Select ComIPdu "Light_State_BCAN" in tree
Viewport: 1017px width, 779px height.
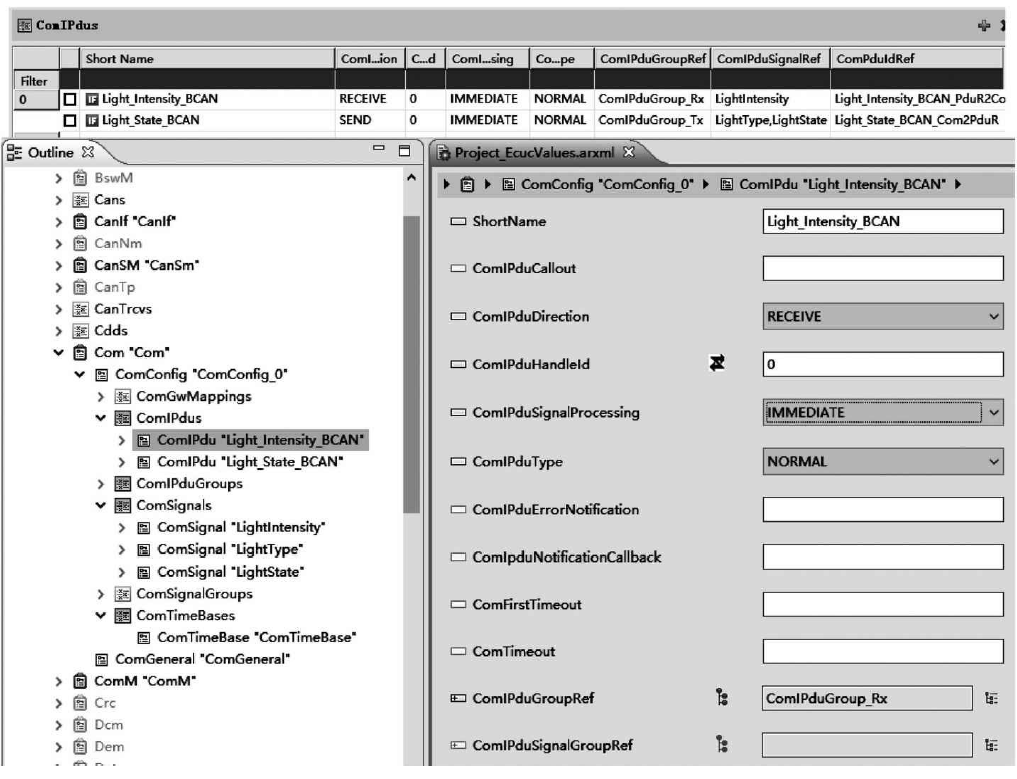(250, 462)
